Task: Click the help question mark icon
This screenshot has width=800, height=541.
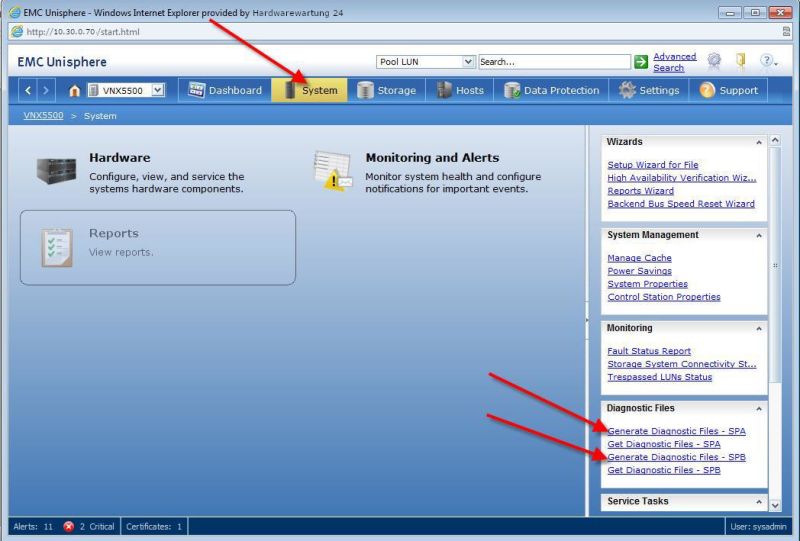Action: (x=767, y=61)
